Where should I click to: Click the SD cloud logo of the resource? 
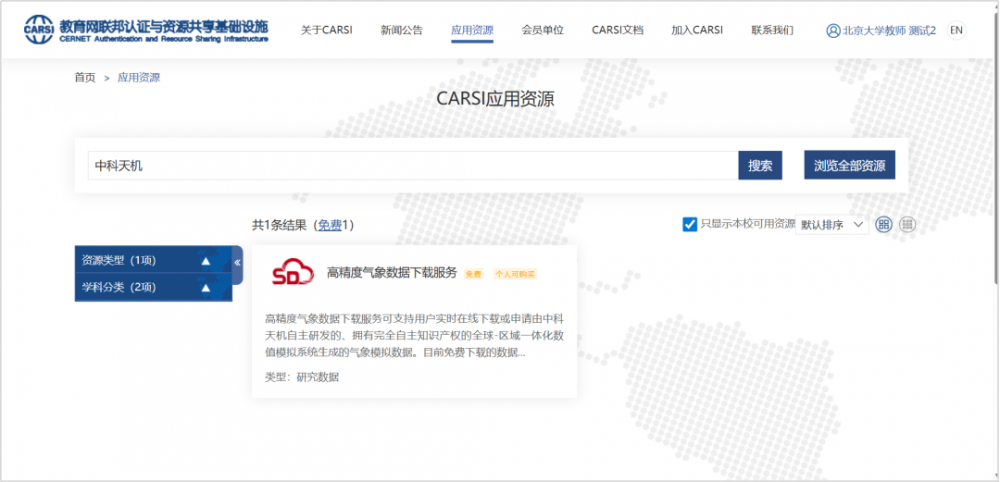(293, 272)
